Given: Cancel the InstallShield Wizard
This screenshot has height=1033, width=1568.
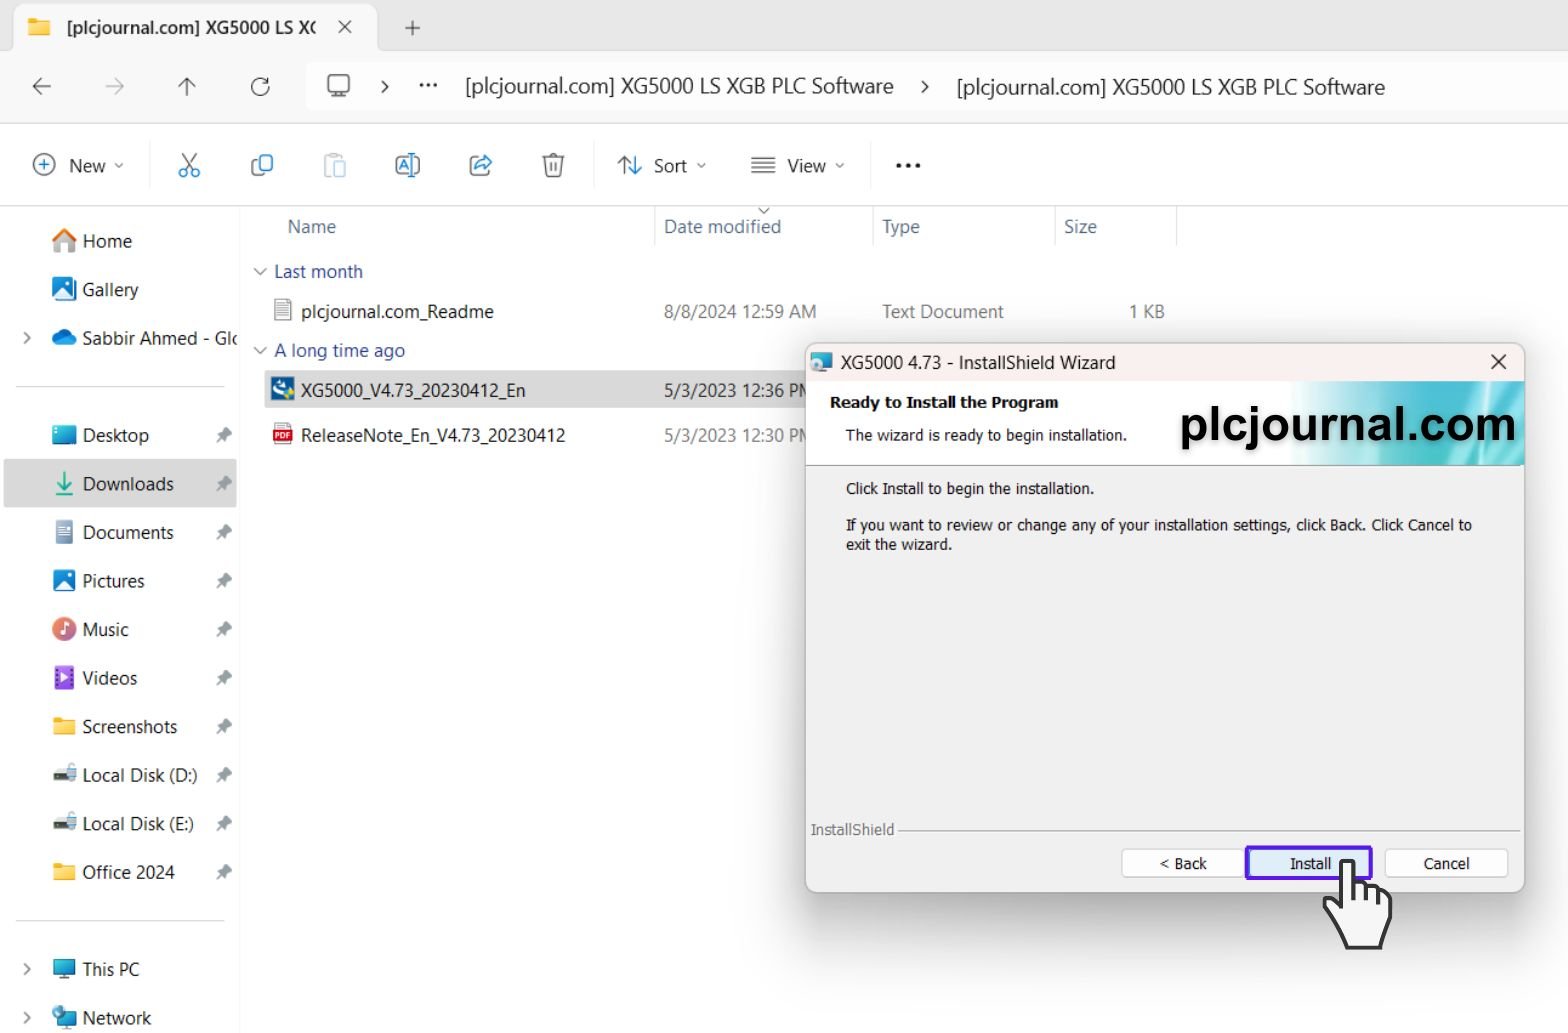Looking at the screenshot, I should (1445, 863).
